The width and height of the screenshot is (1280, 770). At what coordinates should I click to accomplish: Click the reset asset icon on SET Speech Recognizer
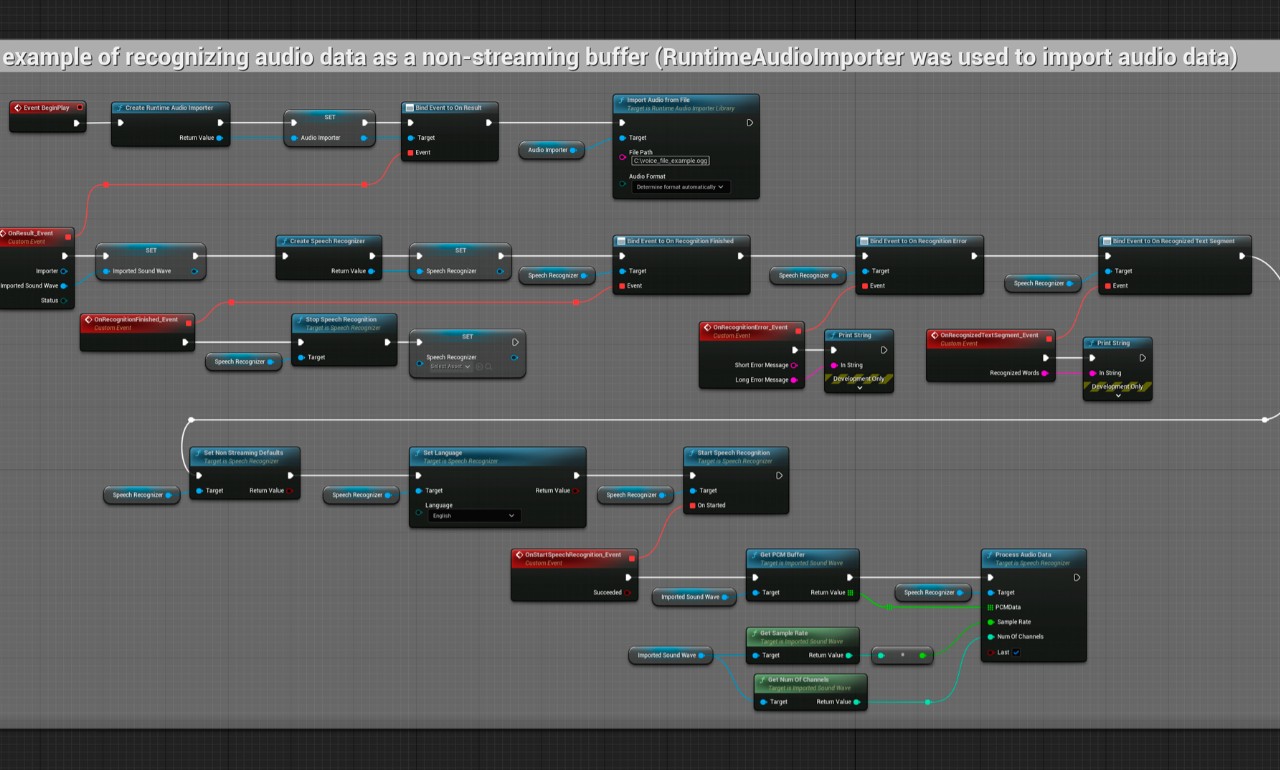pos(479,367)
